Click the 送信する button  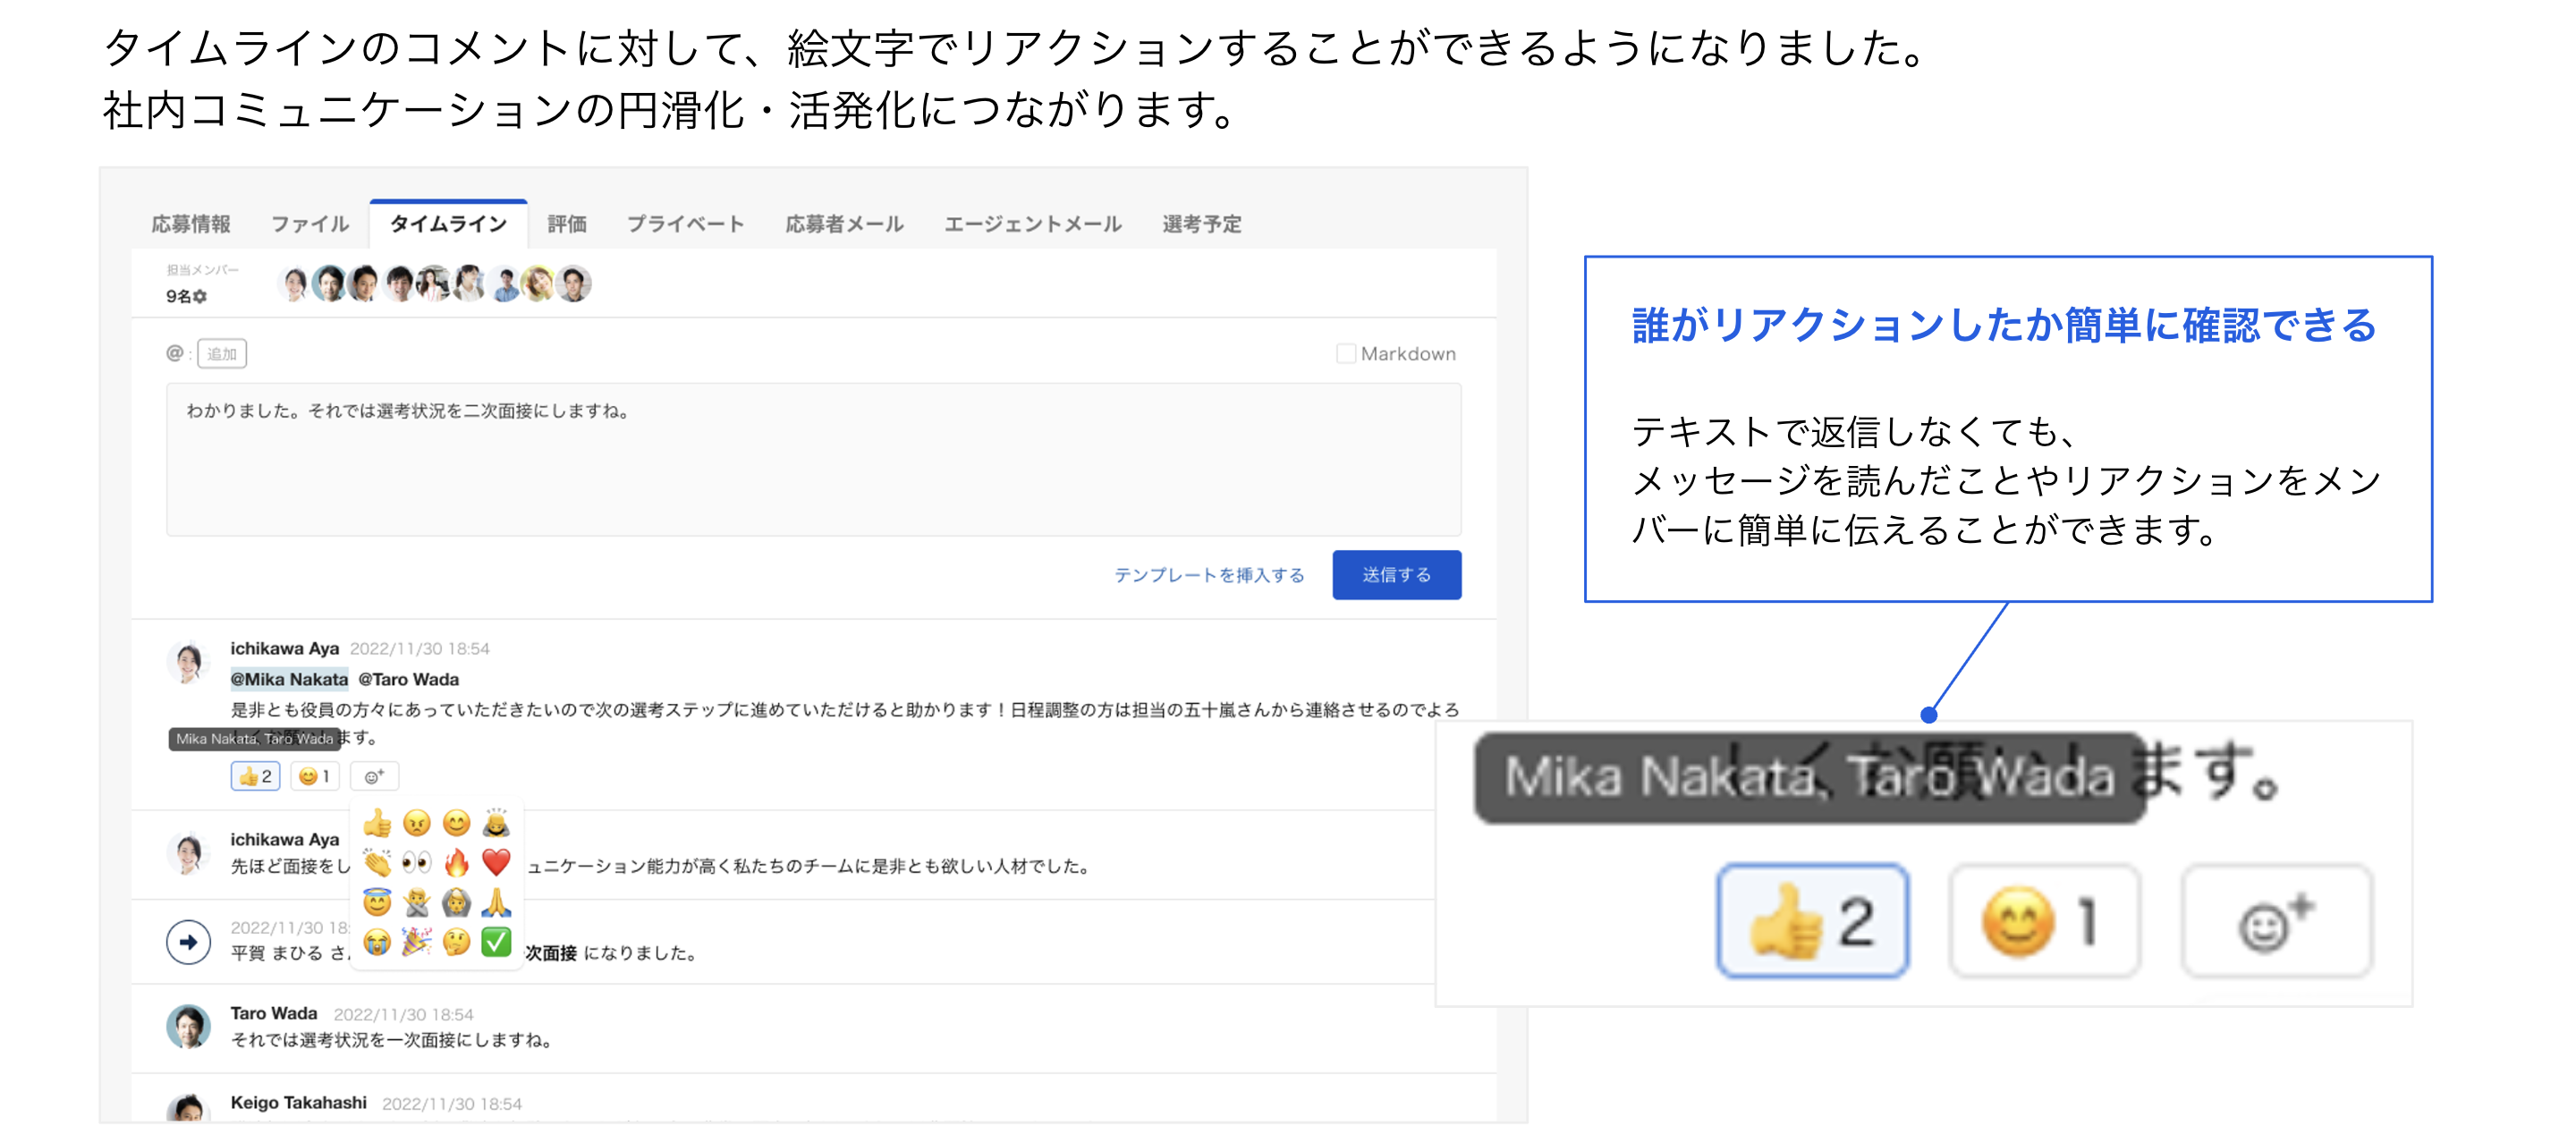click(x=1395, y=575)
